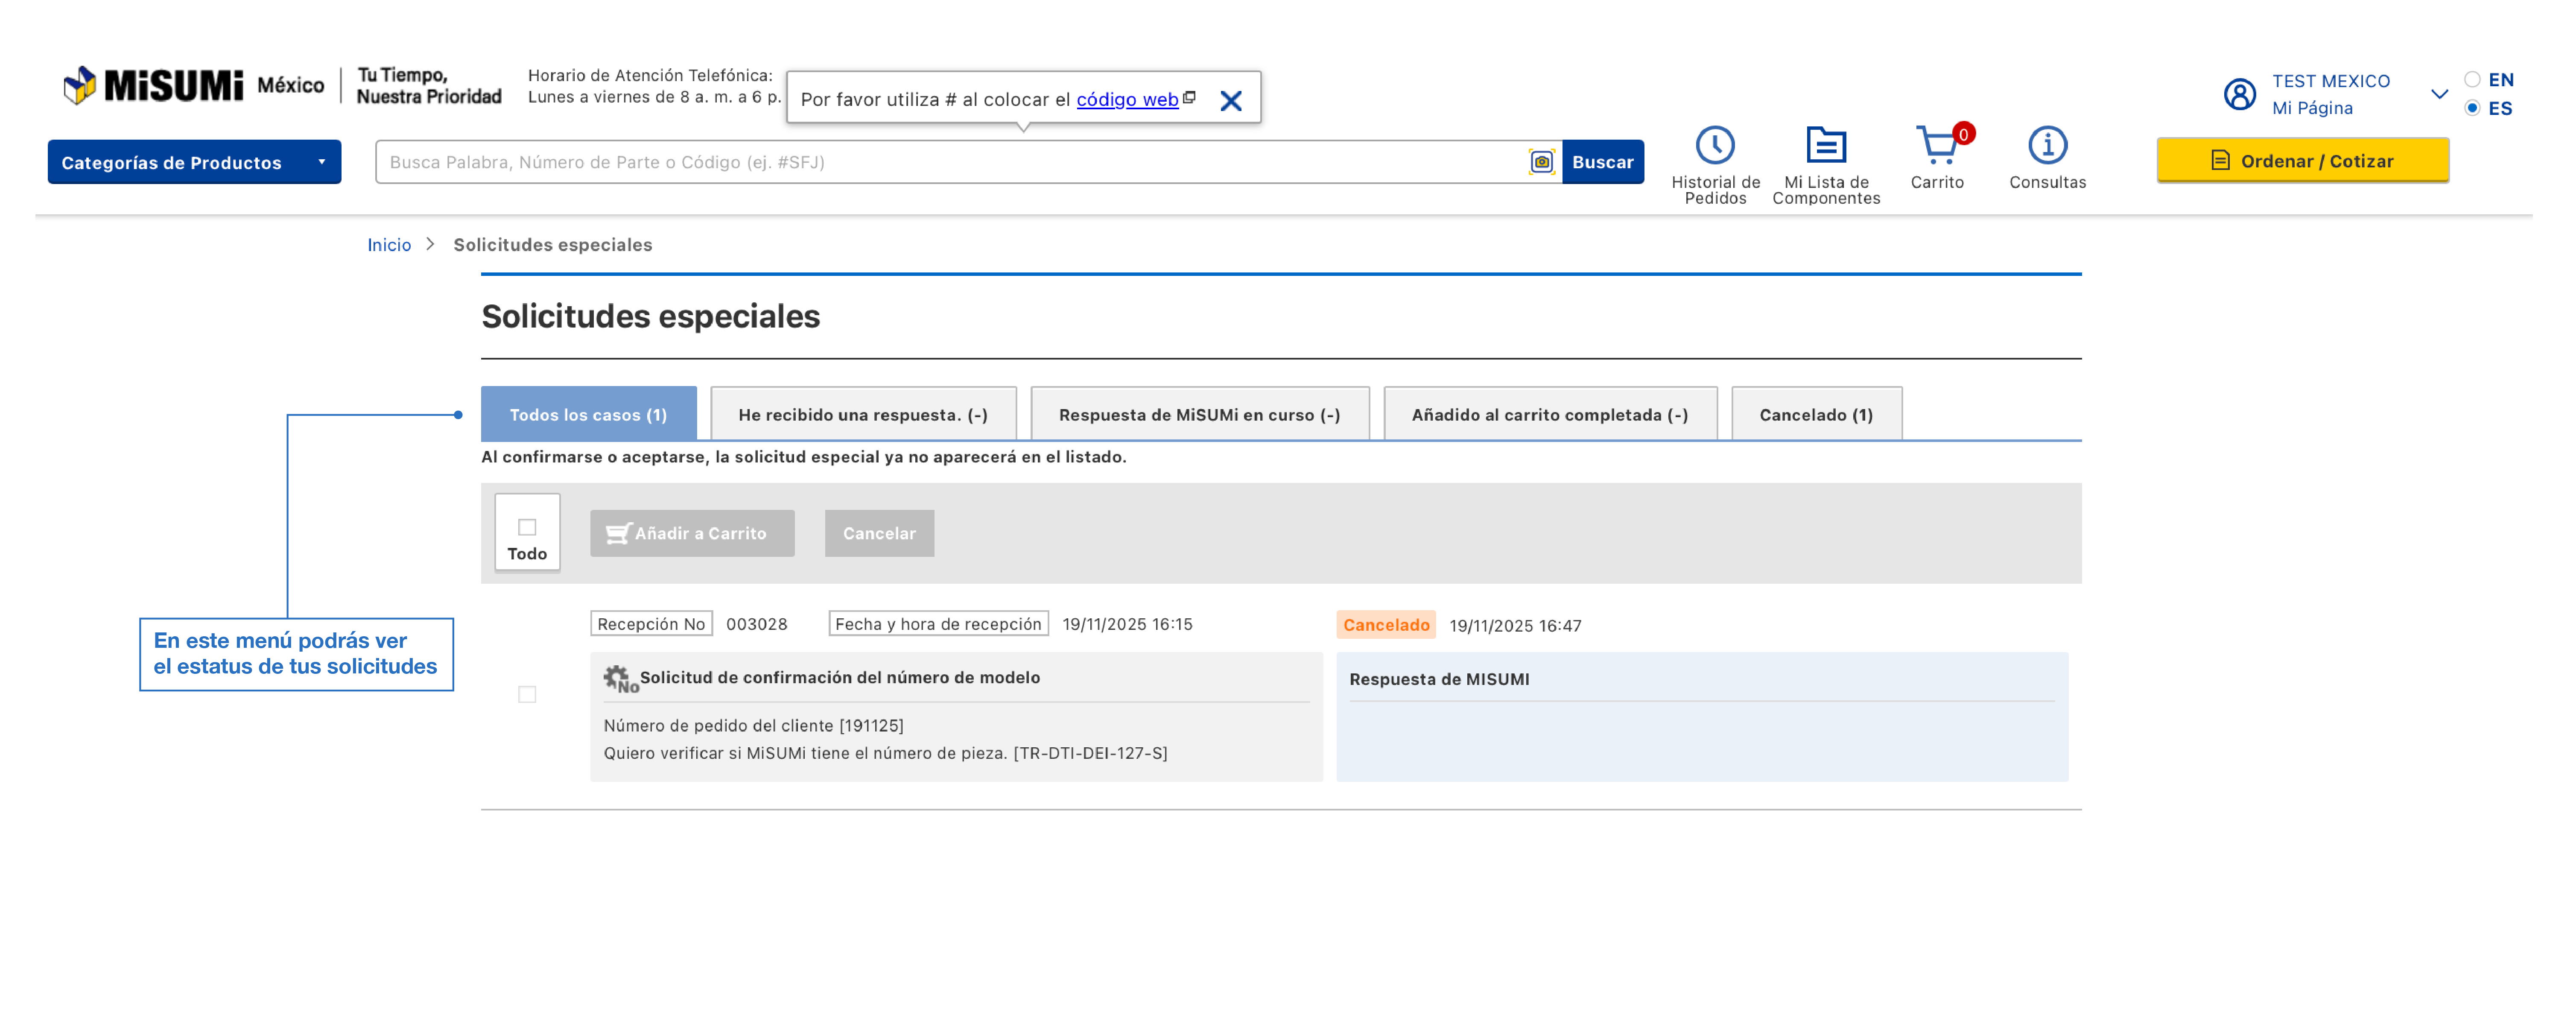Click the user account avatar icon
This screenshot has height=1021, width=2576.
click(2239, 94)
